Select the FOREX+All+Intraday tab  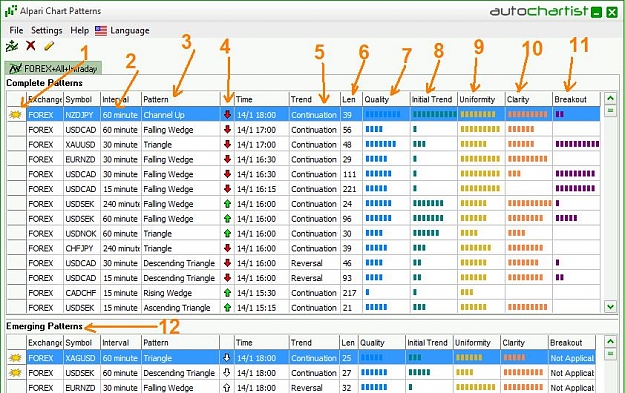[53, 69]
